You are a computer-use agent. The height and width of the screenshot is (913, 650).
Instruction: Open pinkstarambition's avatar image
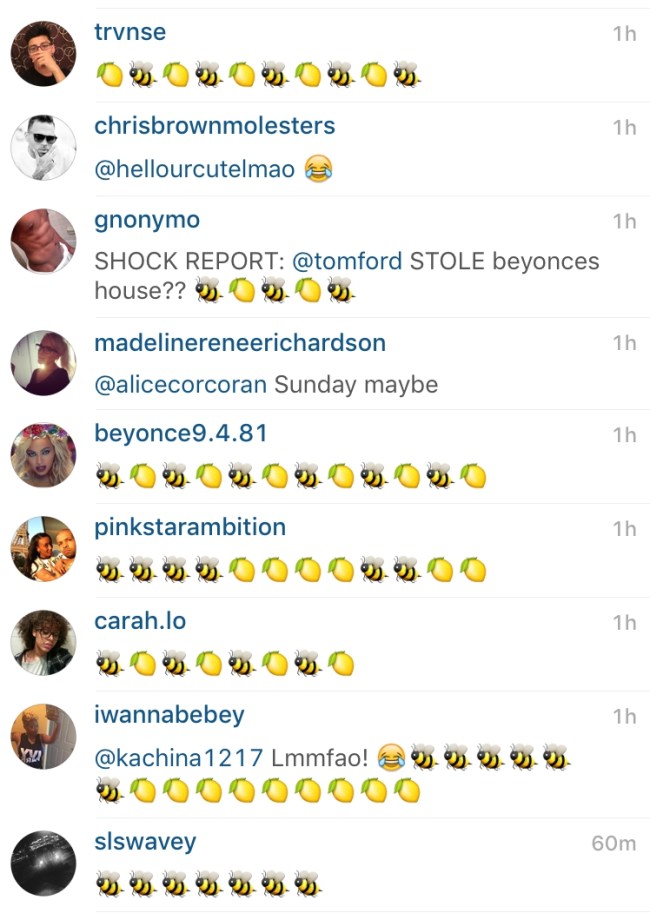click(x=43, y=548)
